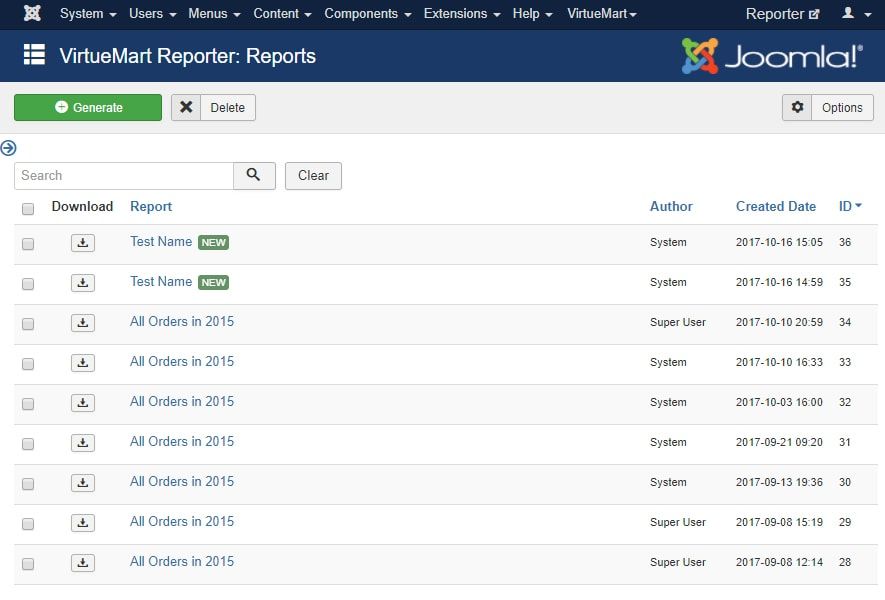Open All Orders in 2015 report ID 28
885x600 pixels.
coord(182,562)
